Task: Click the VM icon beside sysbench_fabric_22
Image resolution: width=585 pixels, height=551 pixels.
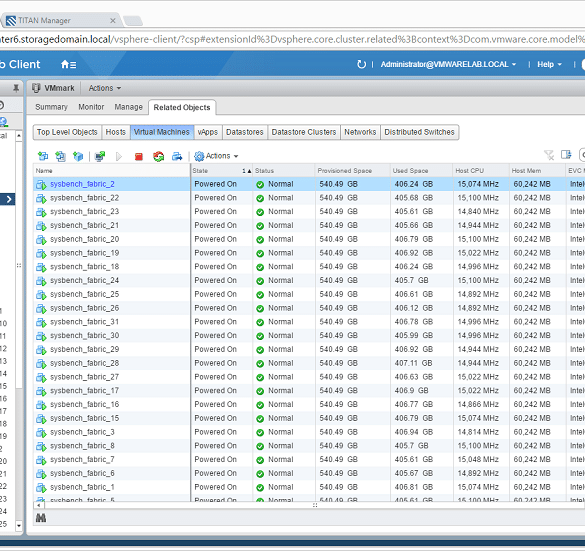Action: pos(41,198)
